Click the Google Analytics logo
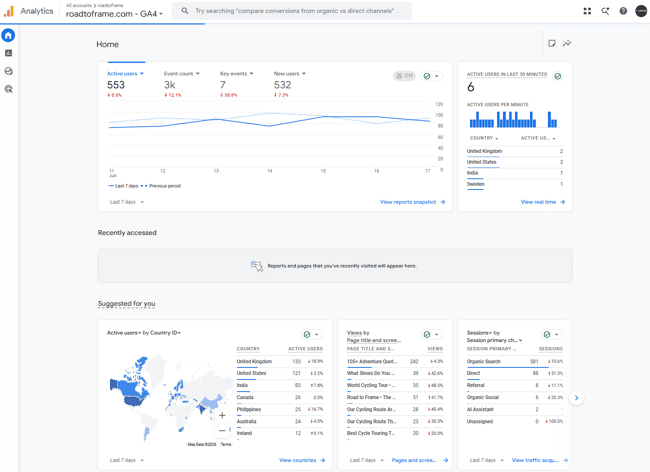The height and width of the screenshot is (472, 650). (x=9, y=11)
